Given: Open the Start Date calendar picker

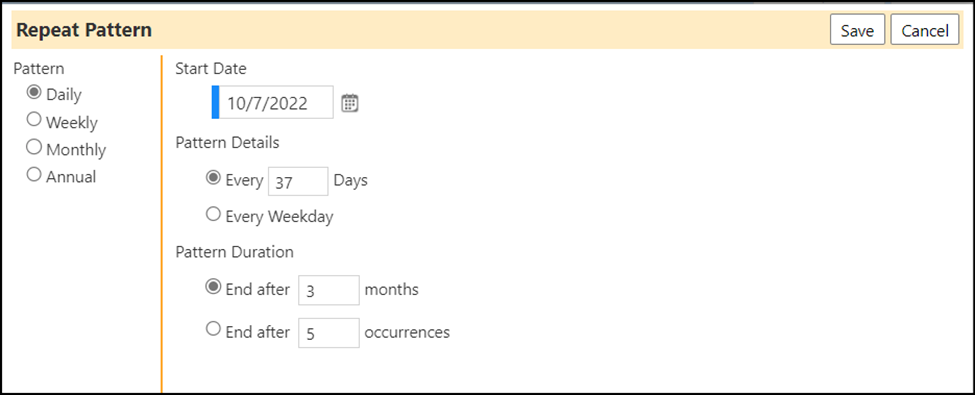Looking at the screenshot, I should coord(350,103).
